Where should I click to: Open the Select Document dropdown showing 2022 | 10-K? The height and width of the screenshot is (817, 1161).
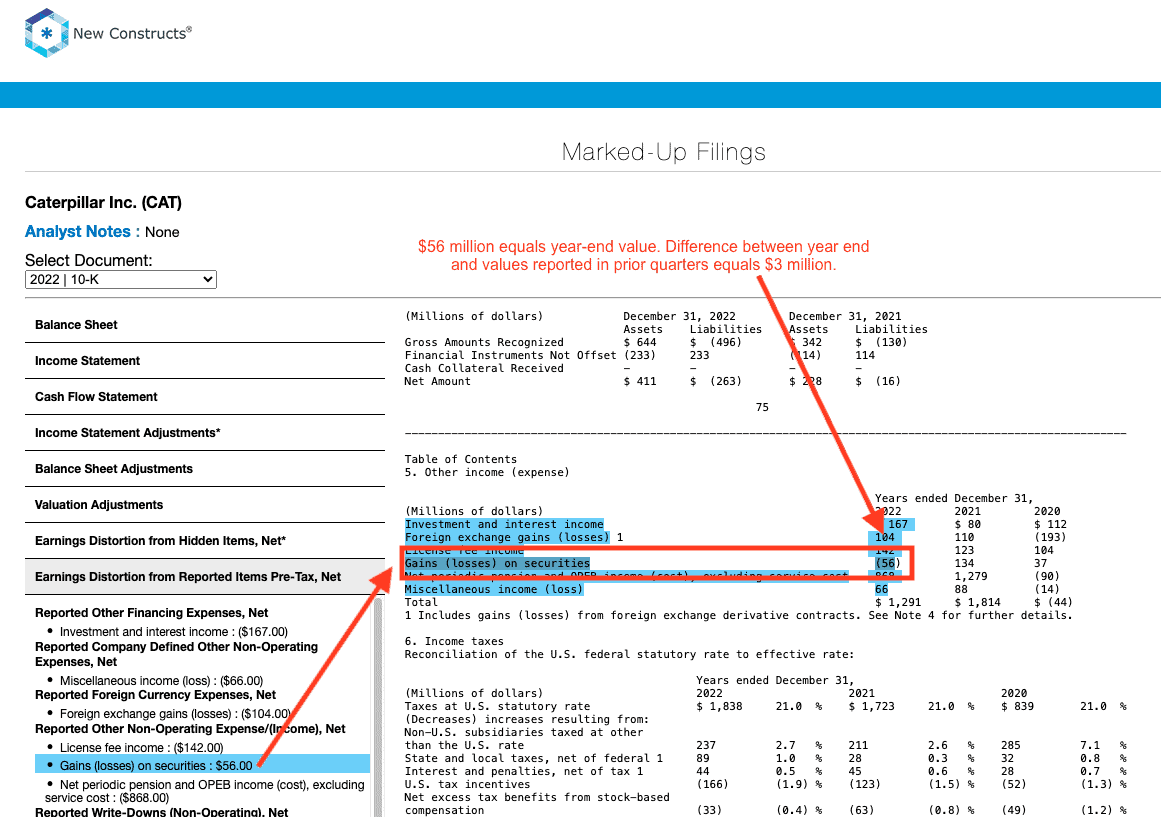click(121, 279)
